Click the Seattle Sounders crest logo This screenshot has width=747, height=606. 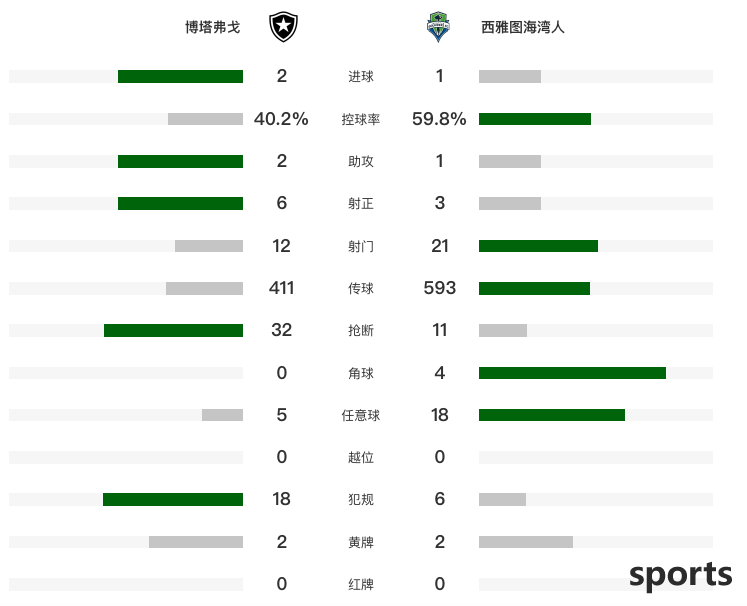click(438, 27)
